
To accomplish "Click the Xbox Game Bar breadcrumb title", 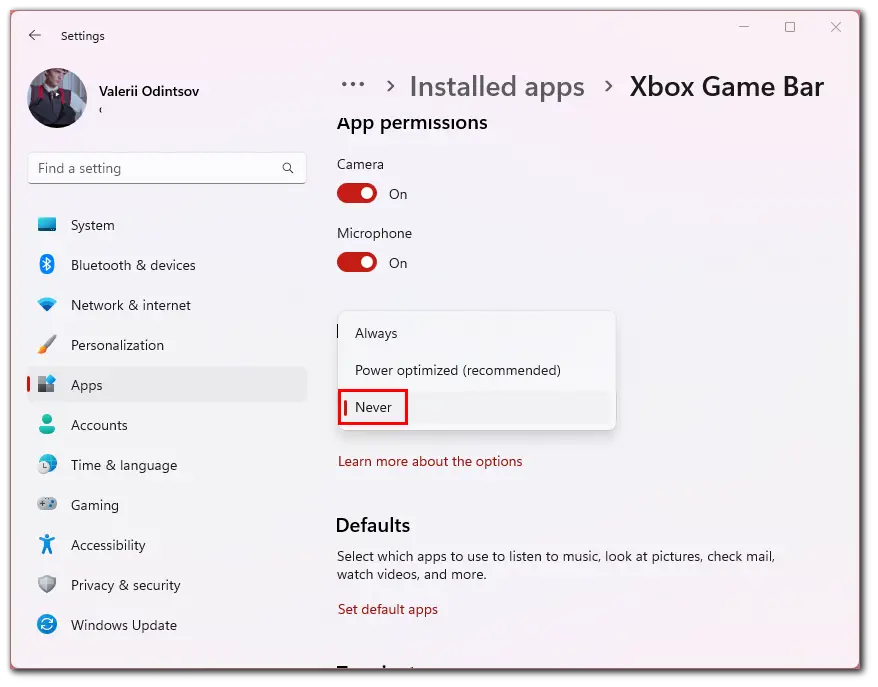I will tap(727, 87).
